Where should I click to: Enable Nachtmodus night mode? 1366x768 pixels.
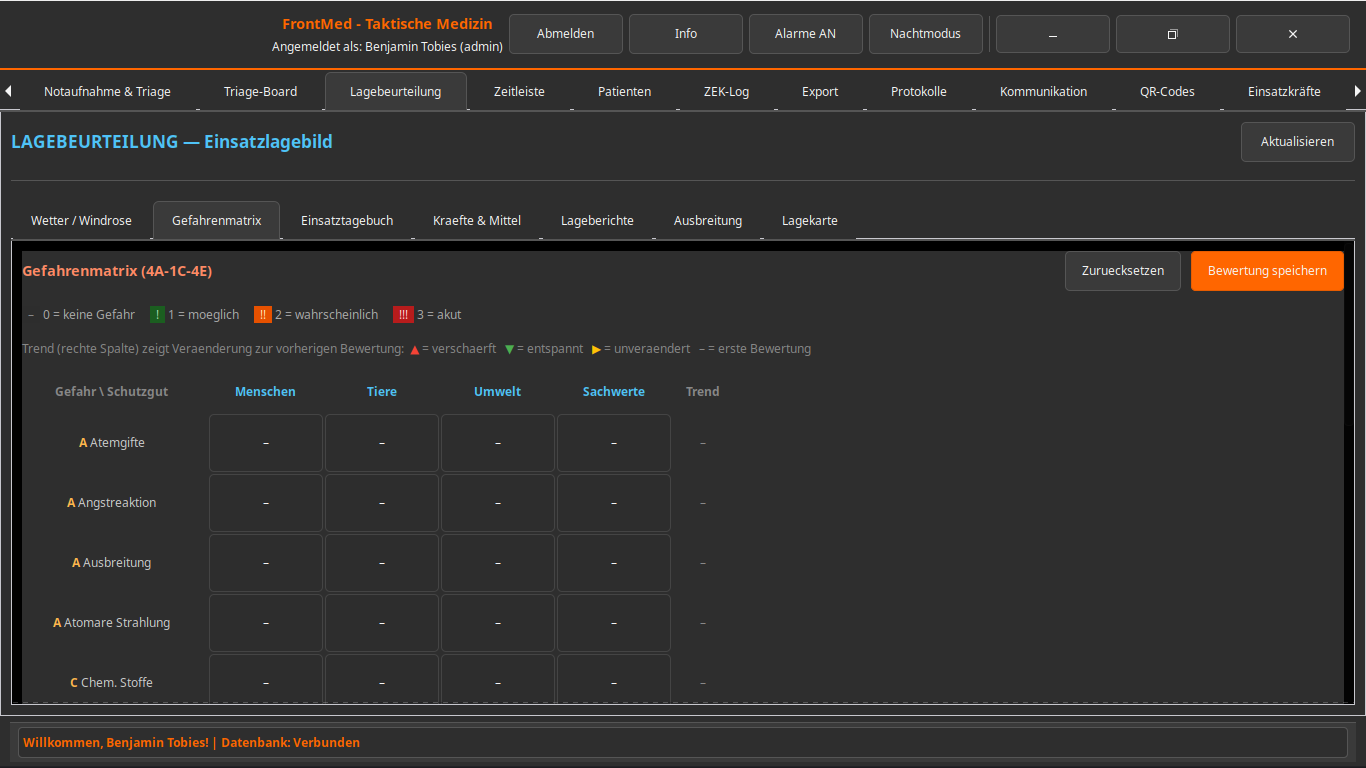[x=925, y=34]
